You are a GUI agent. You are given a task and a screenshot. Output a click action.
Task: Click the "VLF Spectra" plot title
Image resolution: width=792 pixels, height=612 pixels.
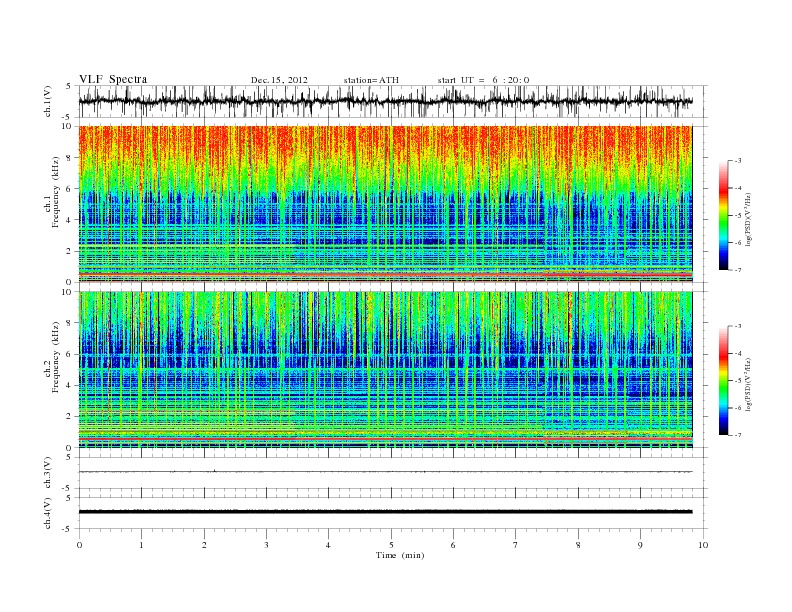click(113, 79)
